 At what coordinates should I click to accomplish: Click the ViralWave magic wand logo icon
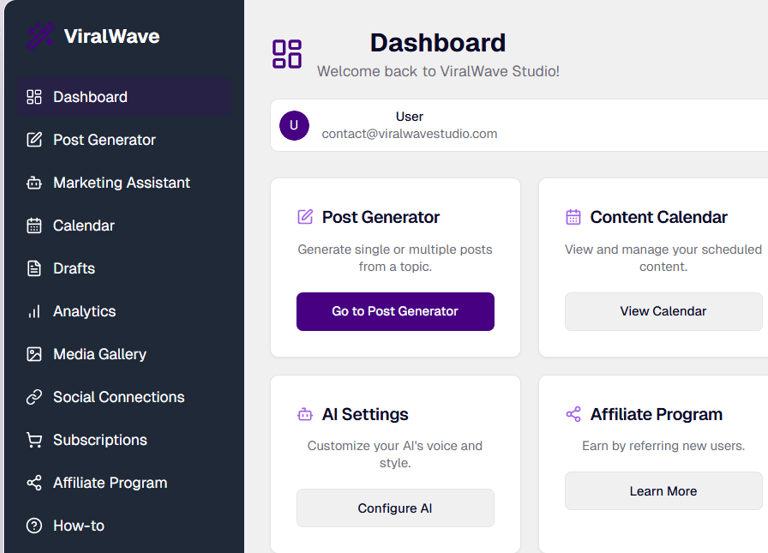pos(40,36)
